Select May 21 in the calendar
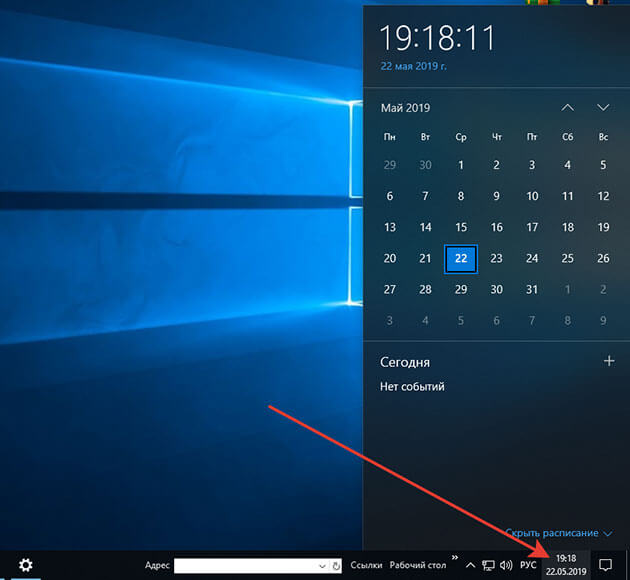Image resolution: width=630 pixels, height=580 pixels. click(425, 258)
